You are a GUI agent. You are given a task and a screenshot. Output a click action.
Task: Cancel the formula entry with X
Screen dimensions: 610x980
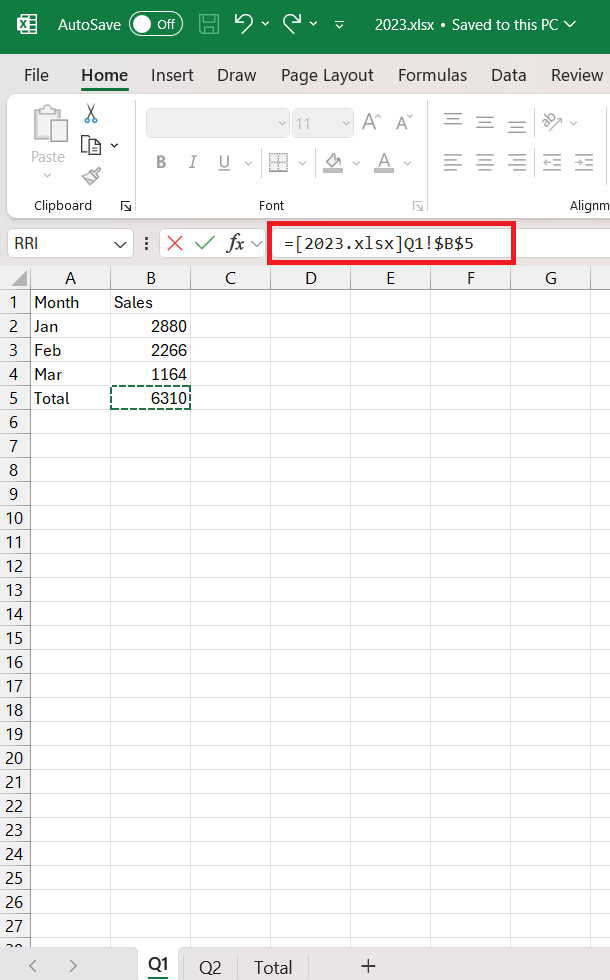(x=175, y=243)
